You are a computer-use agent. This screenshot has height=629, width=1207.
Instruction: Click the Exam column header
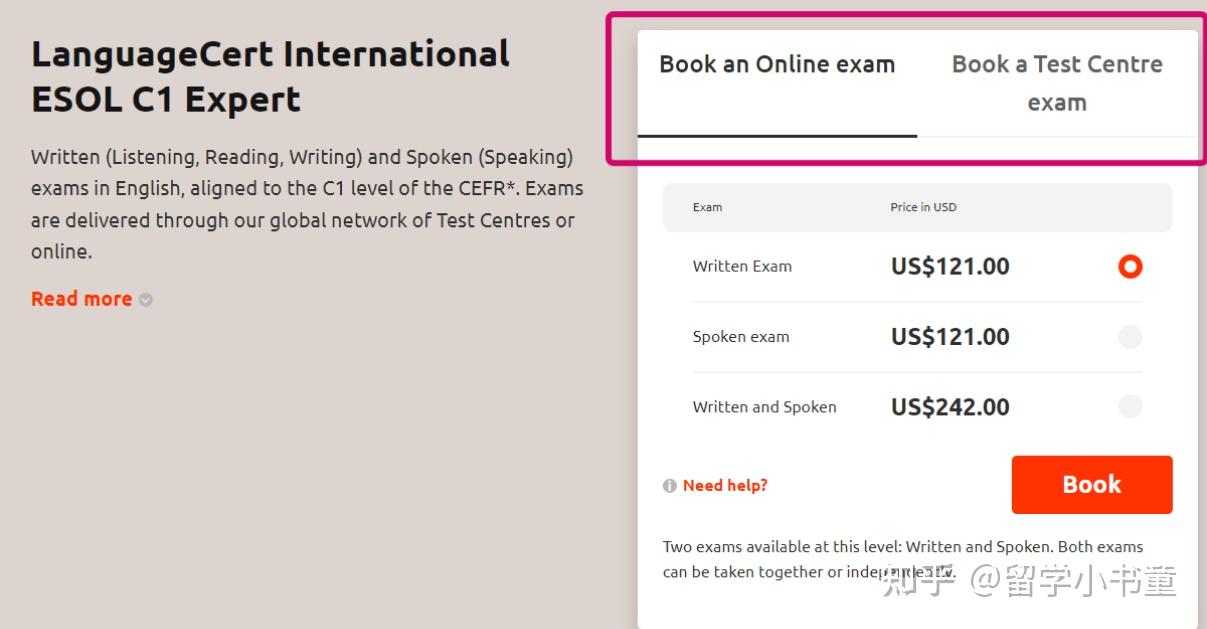[x=707, y=208]
